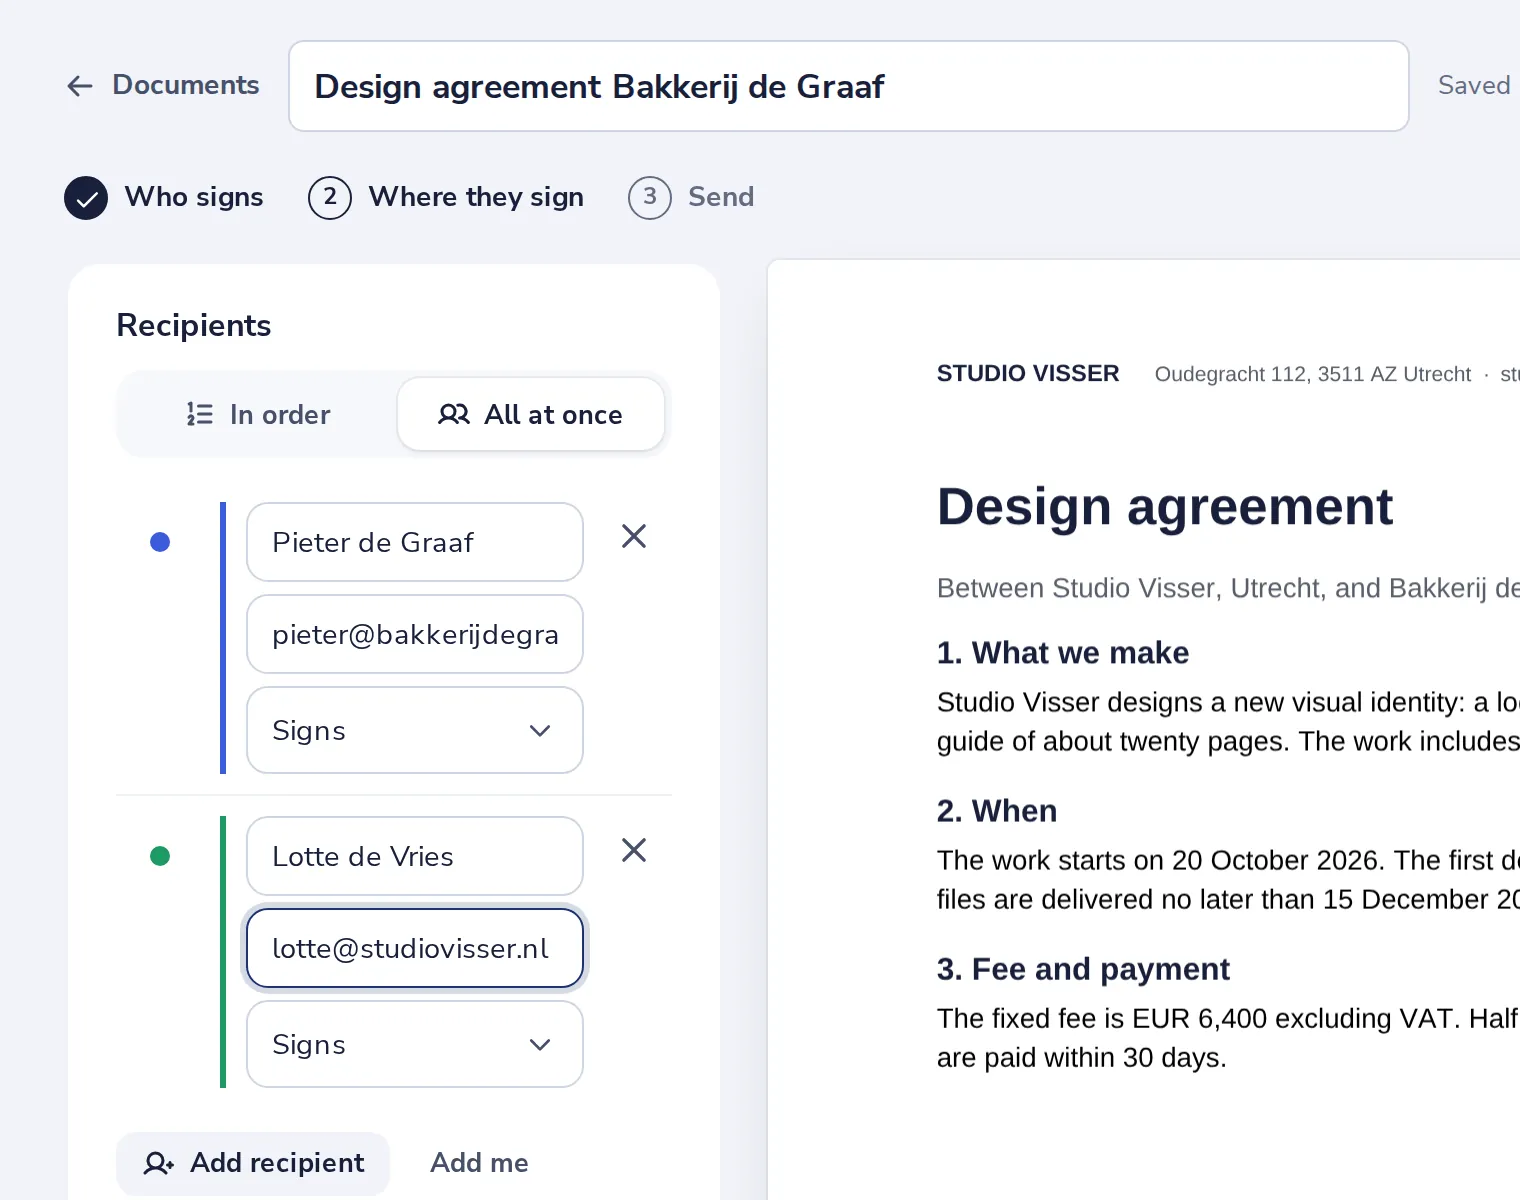Open Lotte de Vries's Signs role dropdown
This screenshot has height=1200, width=1520.
(x=415, y=1044)
